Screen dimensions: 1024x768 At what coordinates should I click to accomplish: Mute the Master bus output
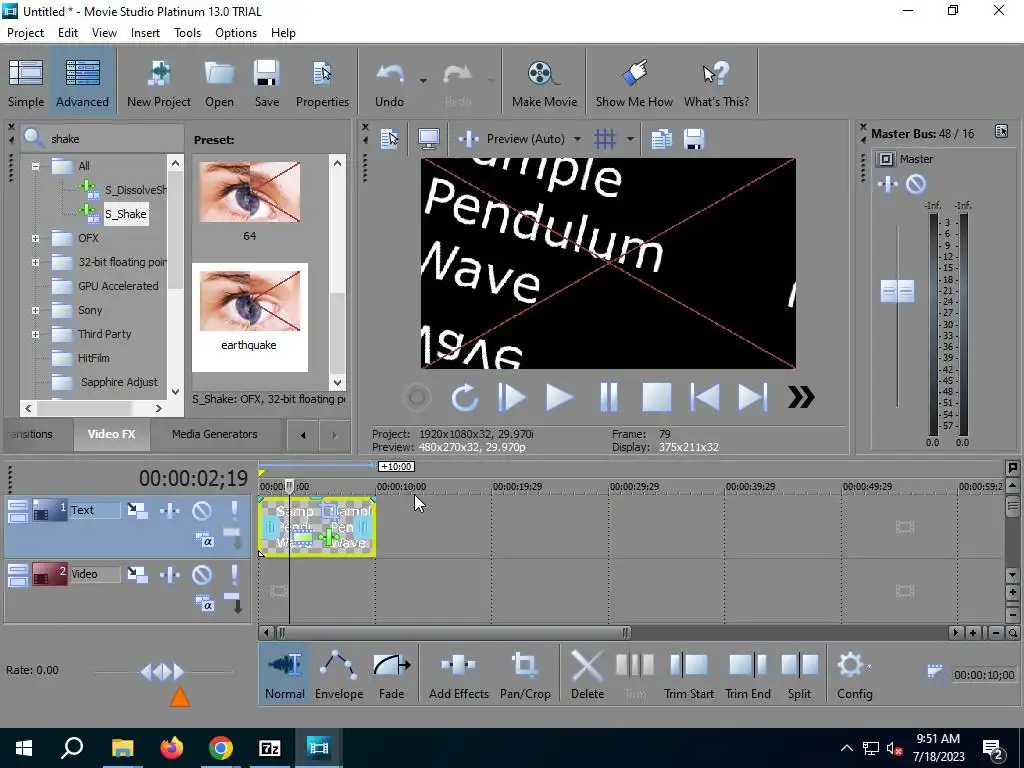coord(916,184)
